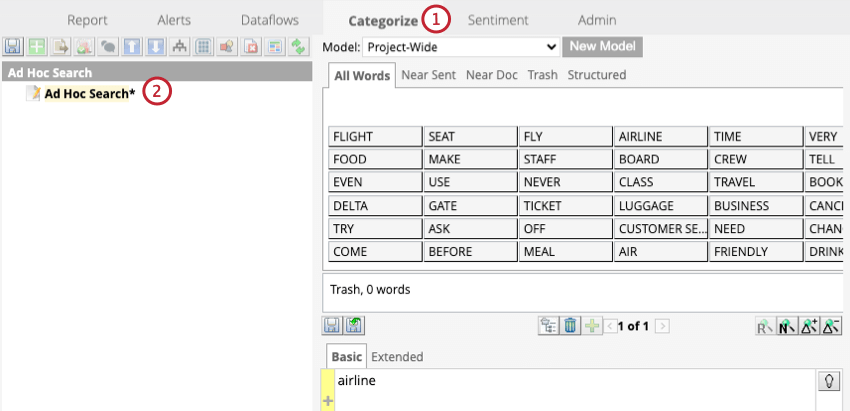Screen dimensions: 850x411
Task: Click the trash can icon in rule toolbar
Action: click(x=570, y=325)
